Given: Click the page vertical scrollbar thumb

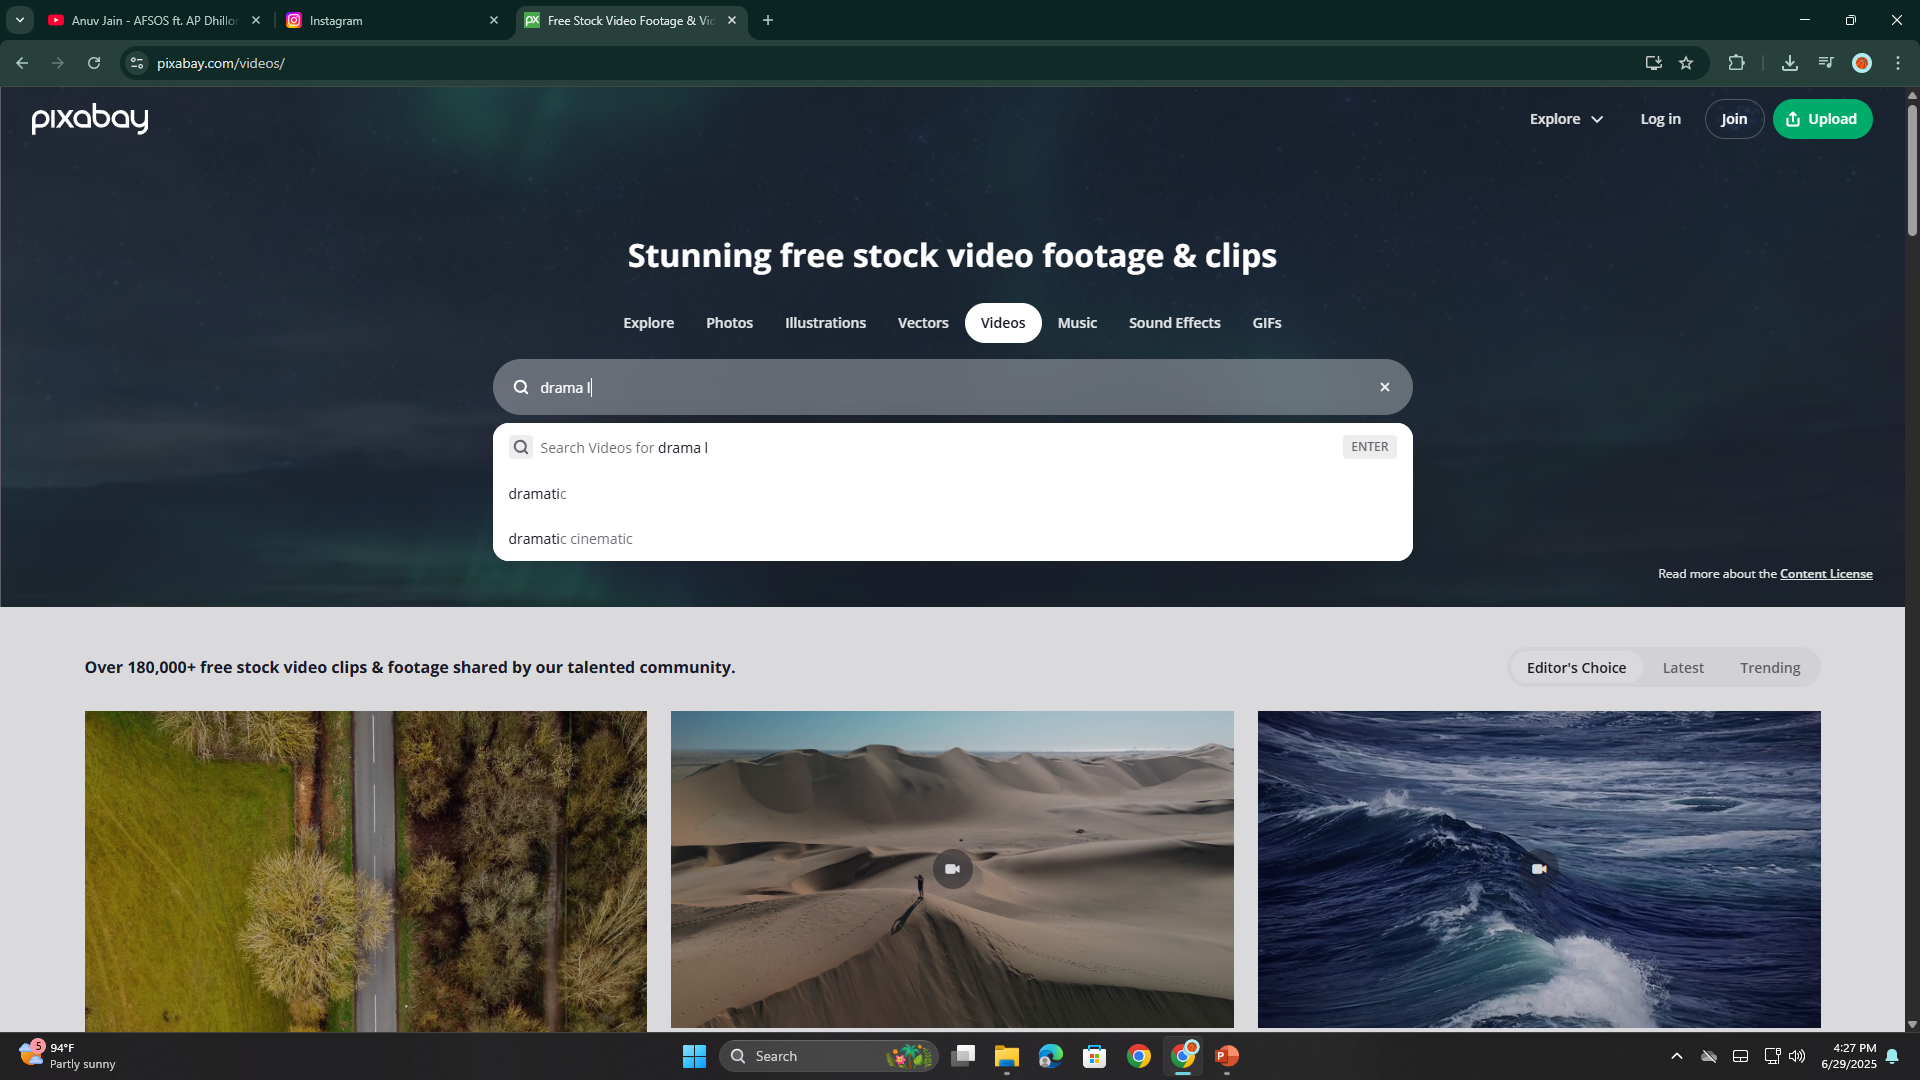Looking at the screenshot, I should pos(1912,170).
